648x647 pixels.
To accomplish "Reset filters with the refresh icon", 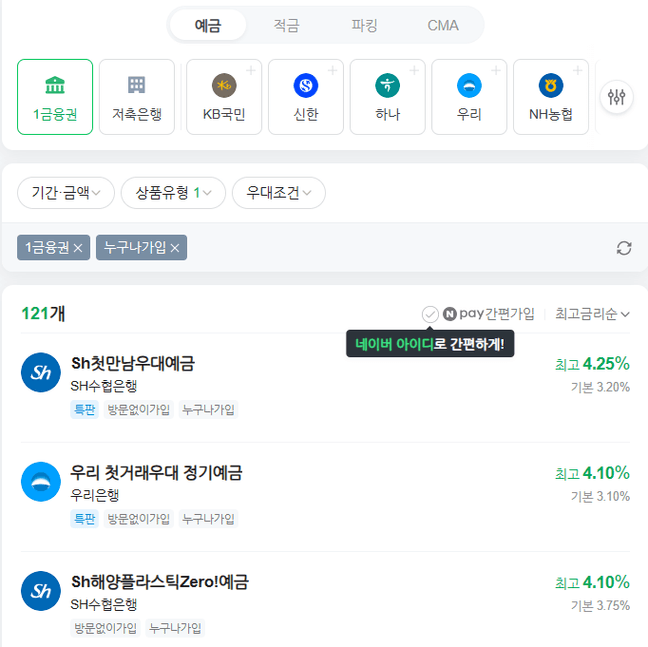I will (x=624, y=248).
